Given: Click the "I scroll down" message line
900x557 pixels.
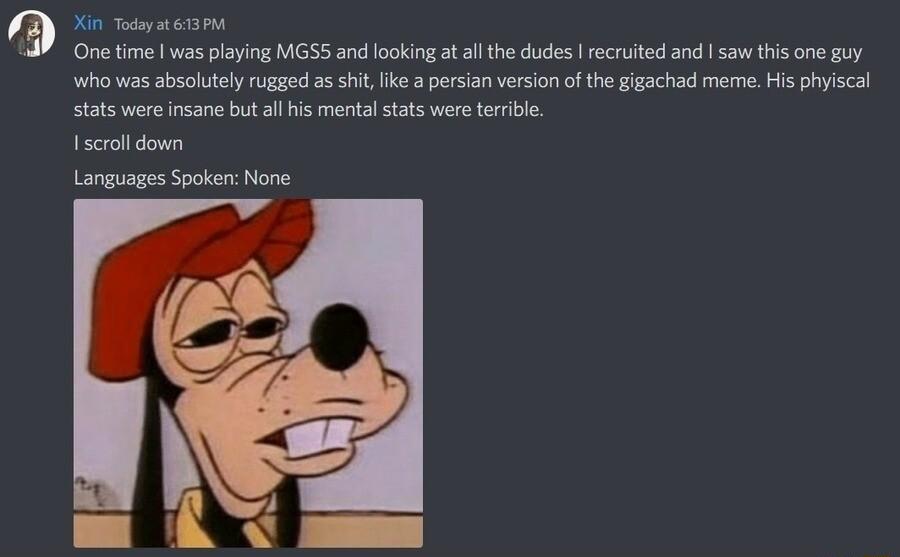Looking at the screenshot, I should click(x=128, y=143).
